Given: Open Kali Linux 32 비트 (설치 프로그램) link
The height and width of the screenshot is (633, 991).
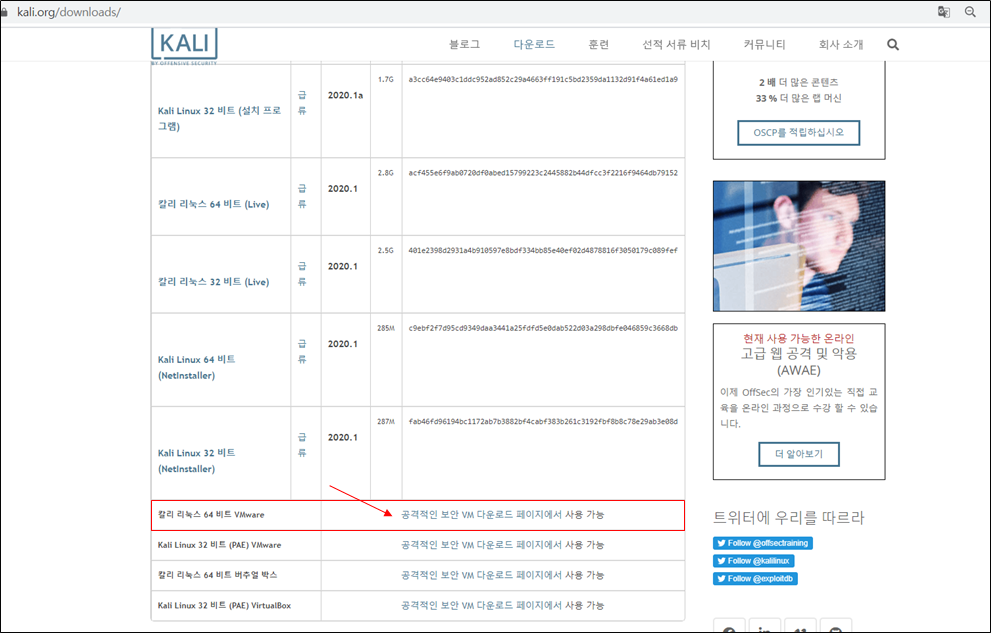Looking at the screenshot, I should (219, 118).
